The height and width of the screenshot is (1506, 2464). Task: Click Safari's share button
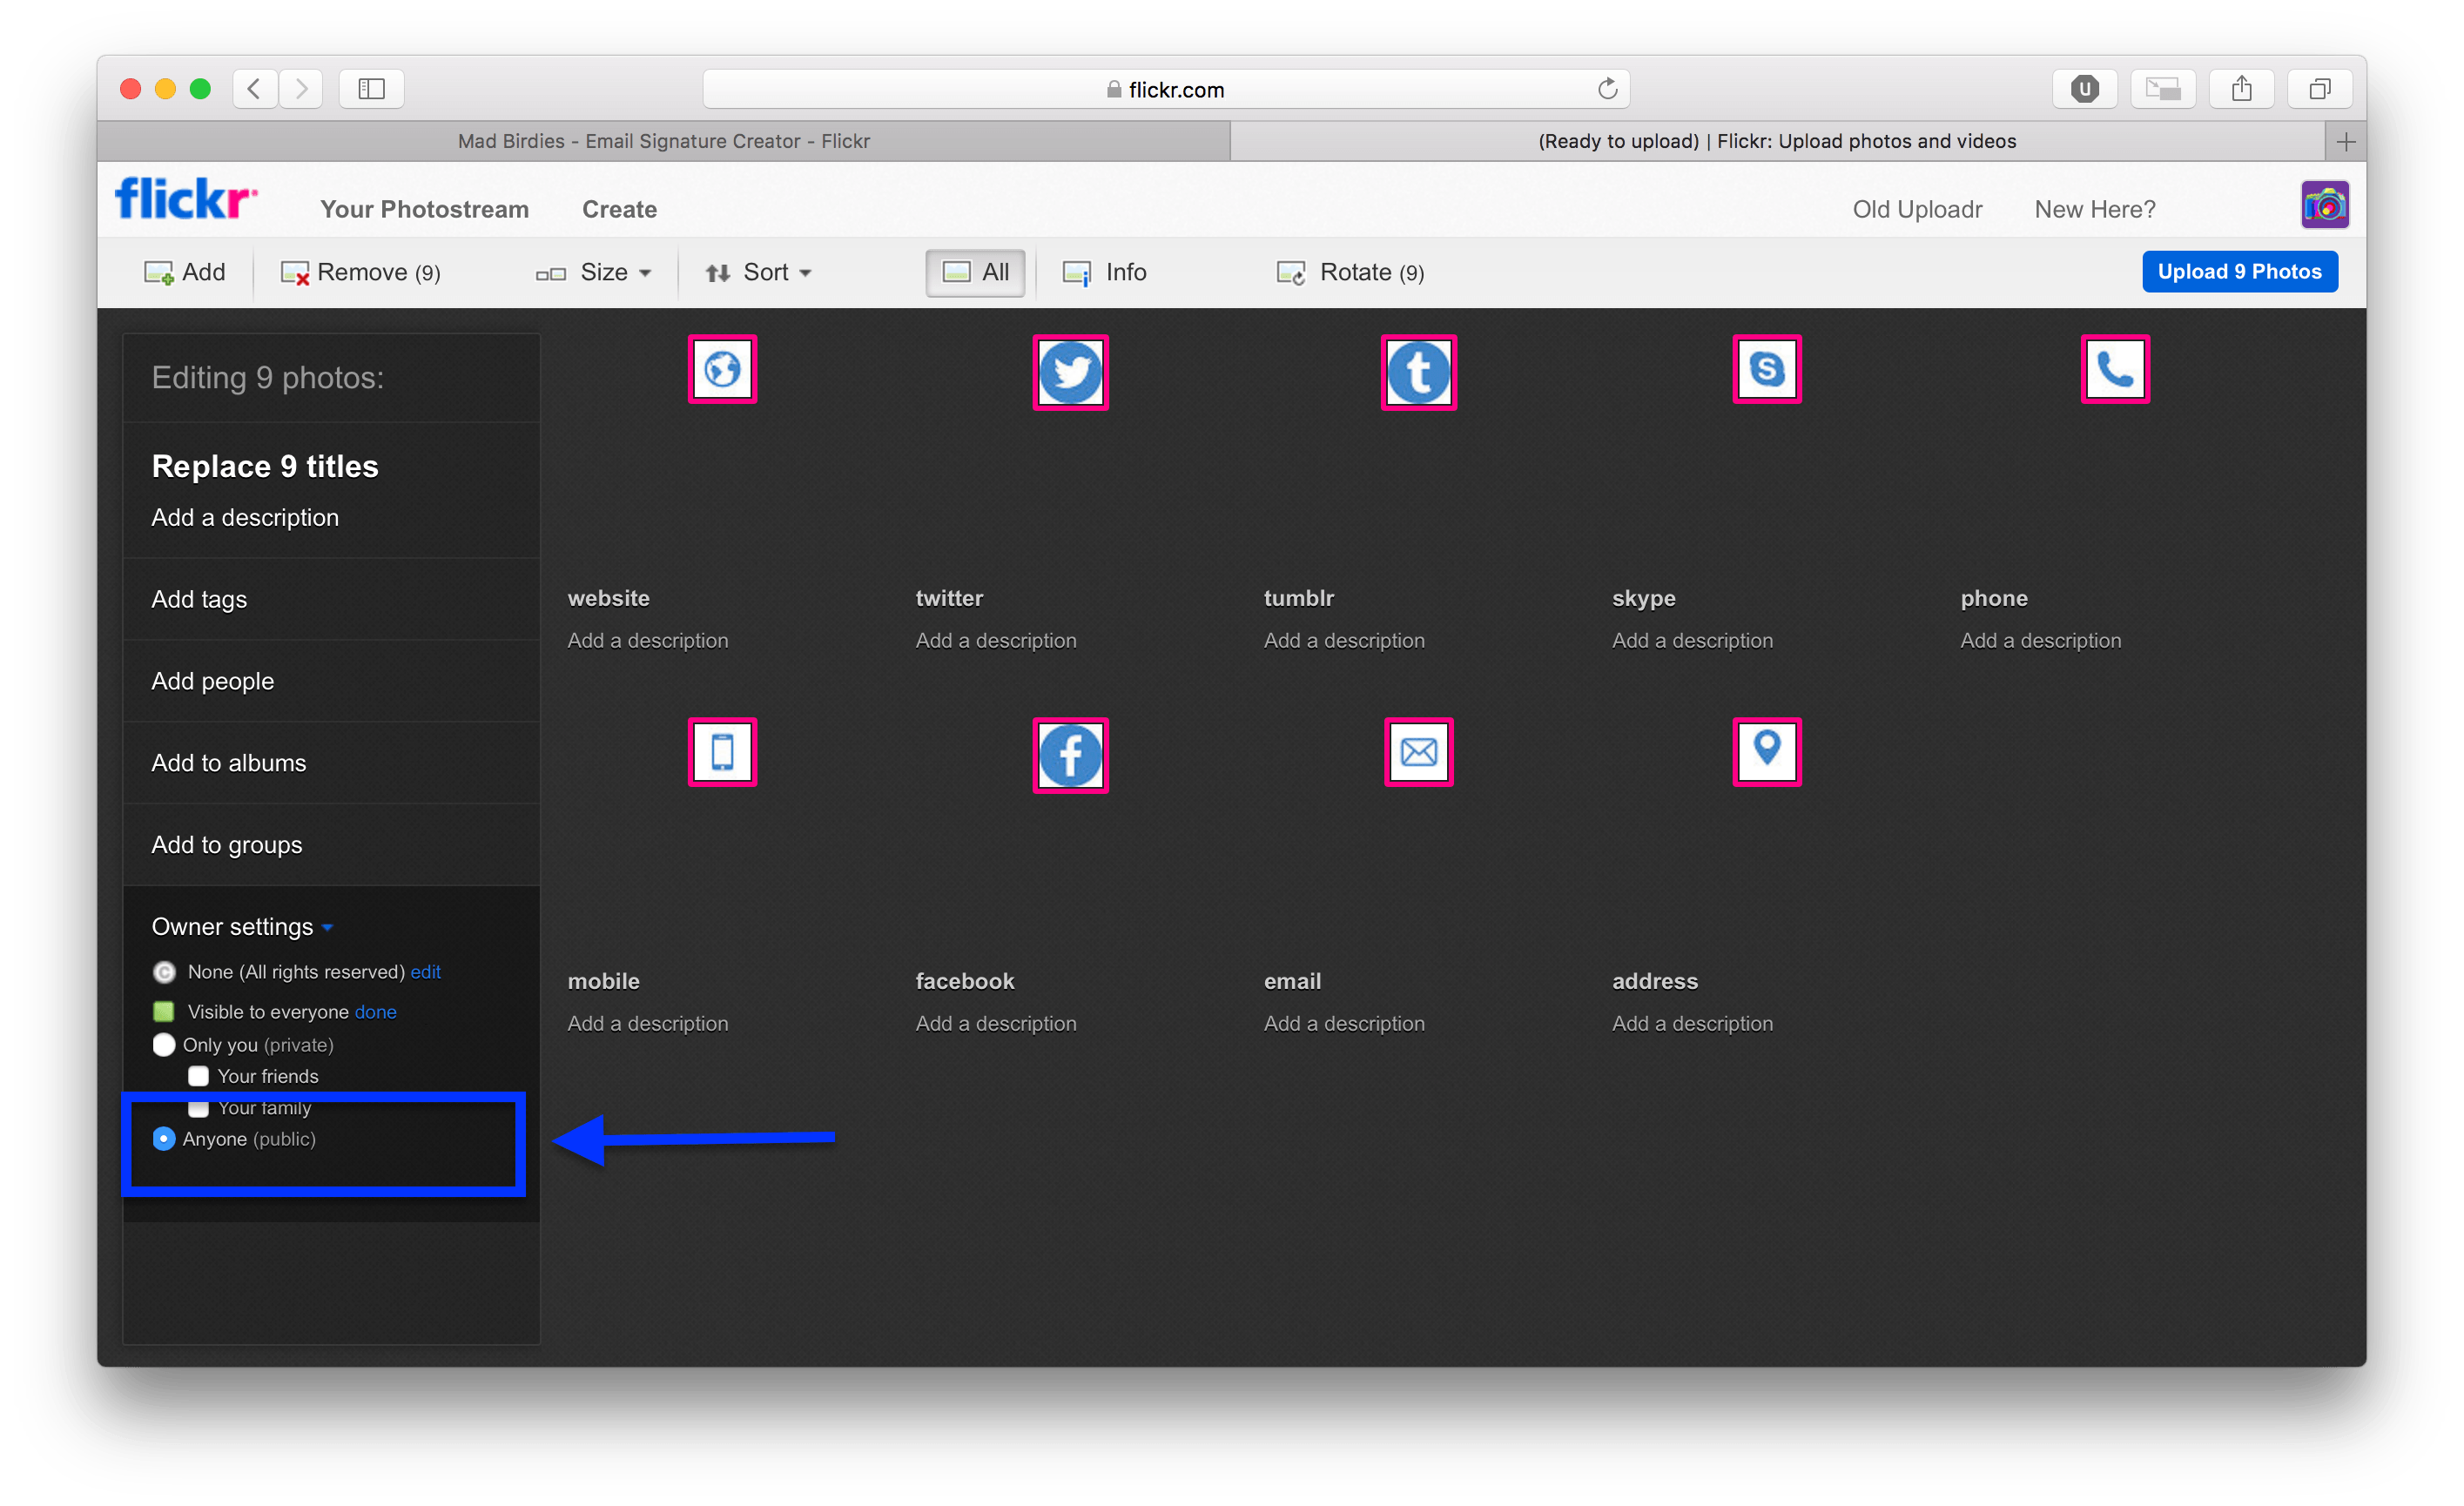pos(2241,89)
